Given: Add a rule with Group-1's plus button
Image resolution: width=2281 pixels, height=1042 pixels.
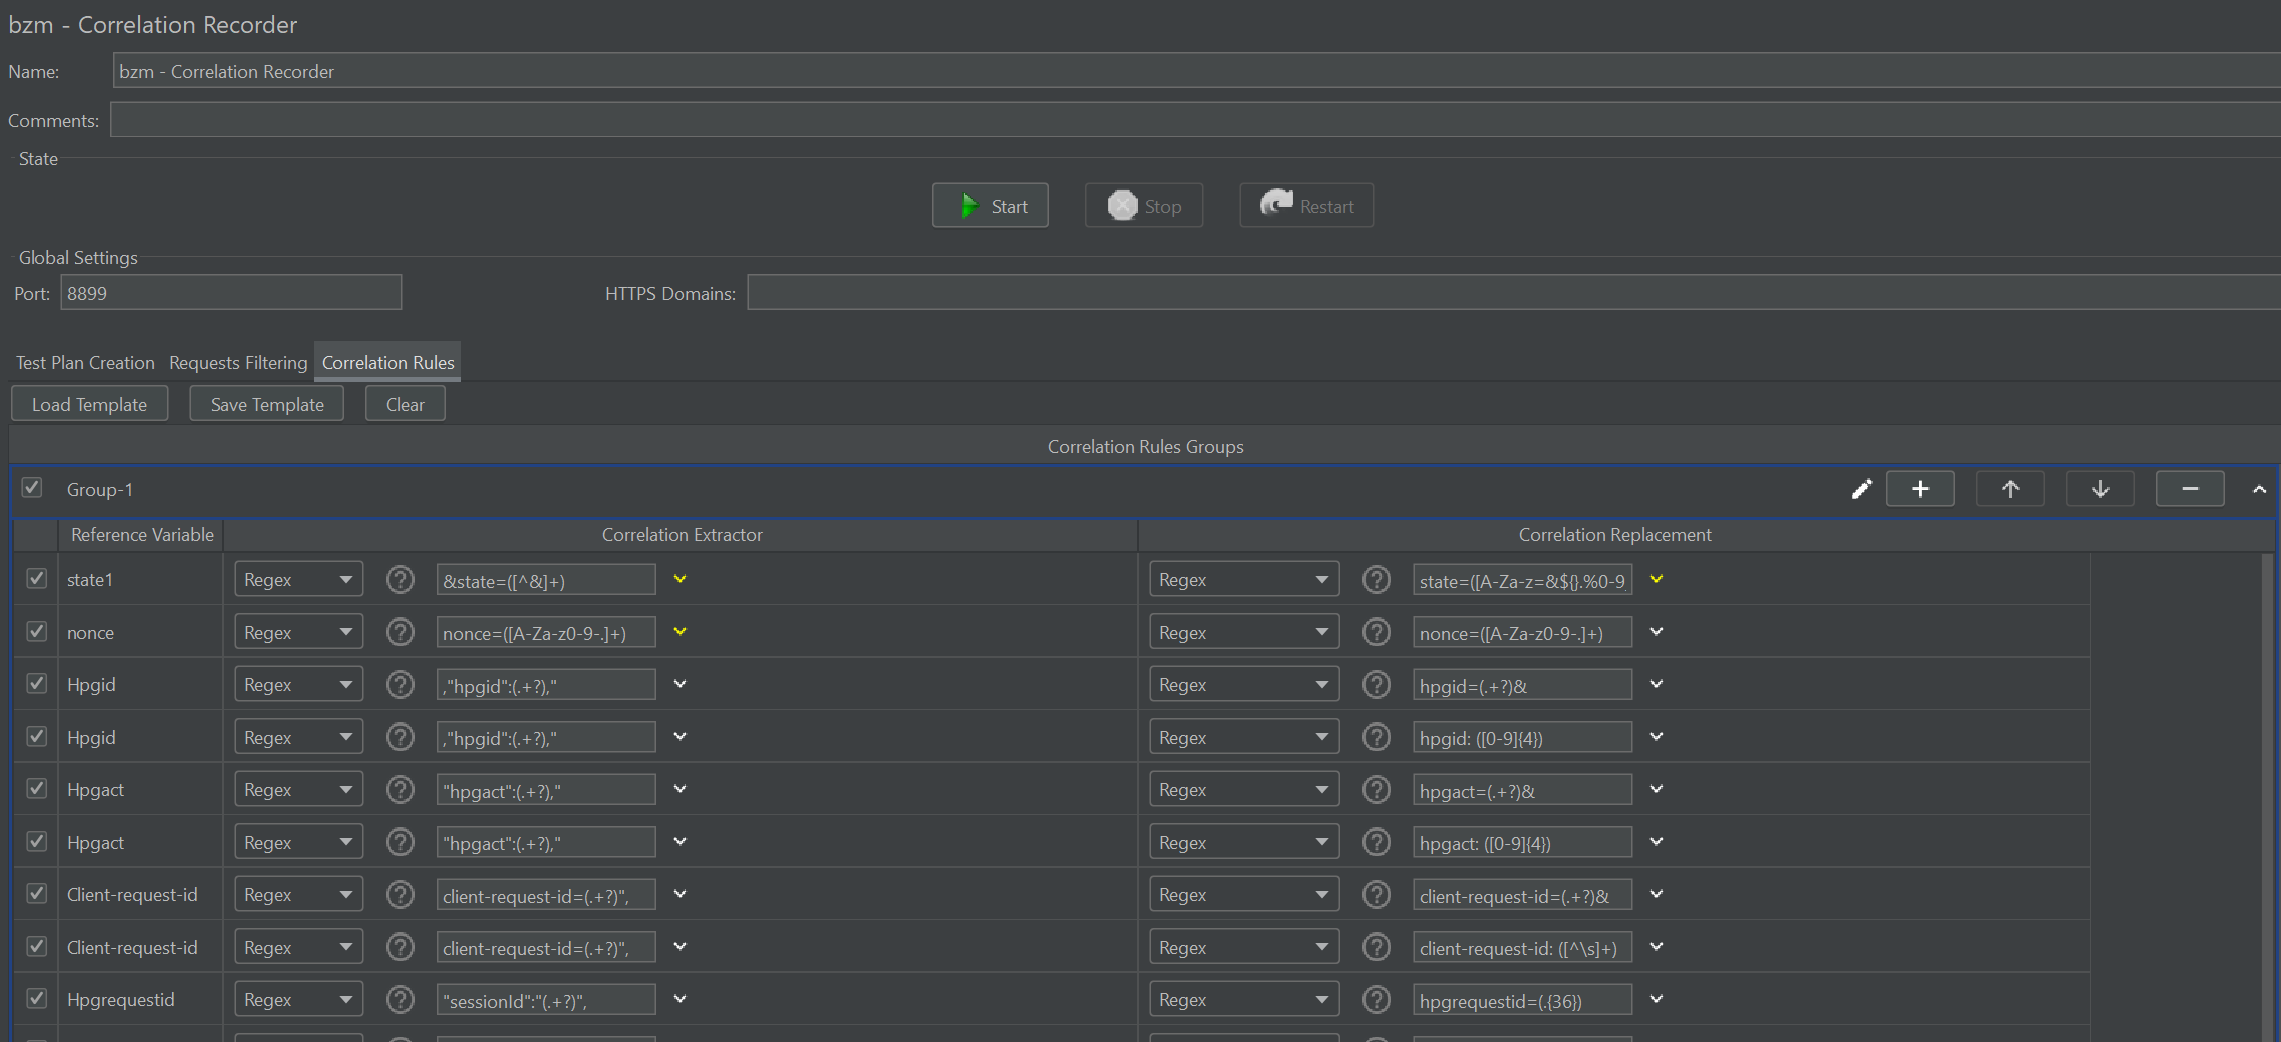Looking at the screenshot, I should click(x=1920, y=489).
